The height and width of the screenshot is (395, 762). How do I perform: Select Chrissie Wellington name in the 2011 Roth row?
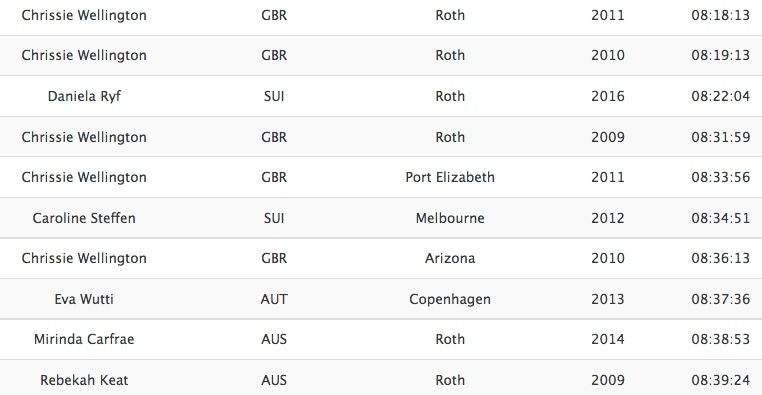point(84,16)
